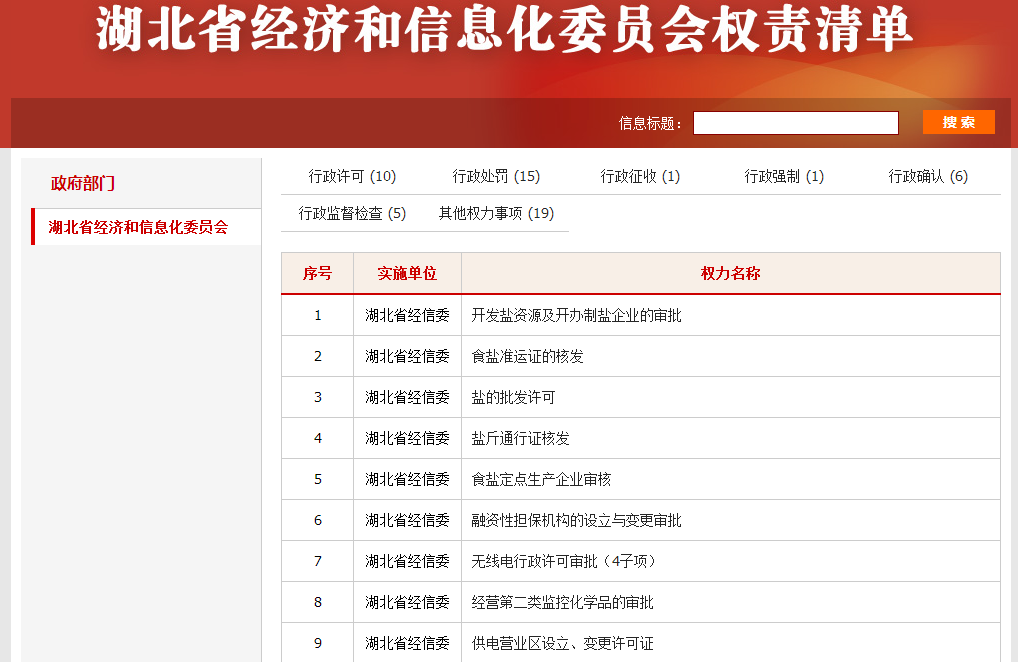View 经营第二类监控化学品的审批 item

click(x=562, y=602)
